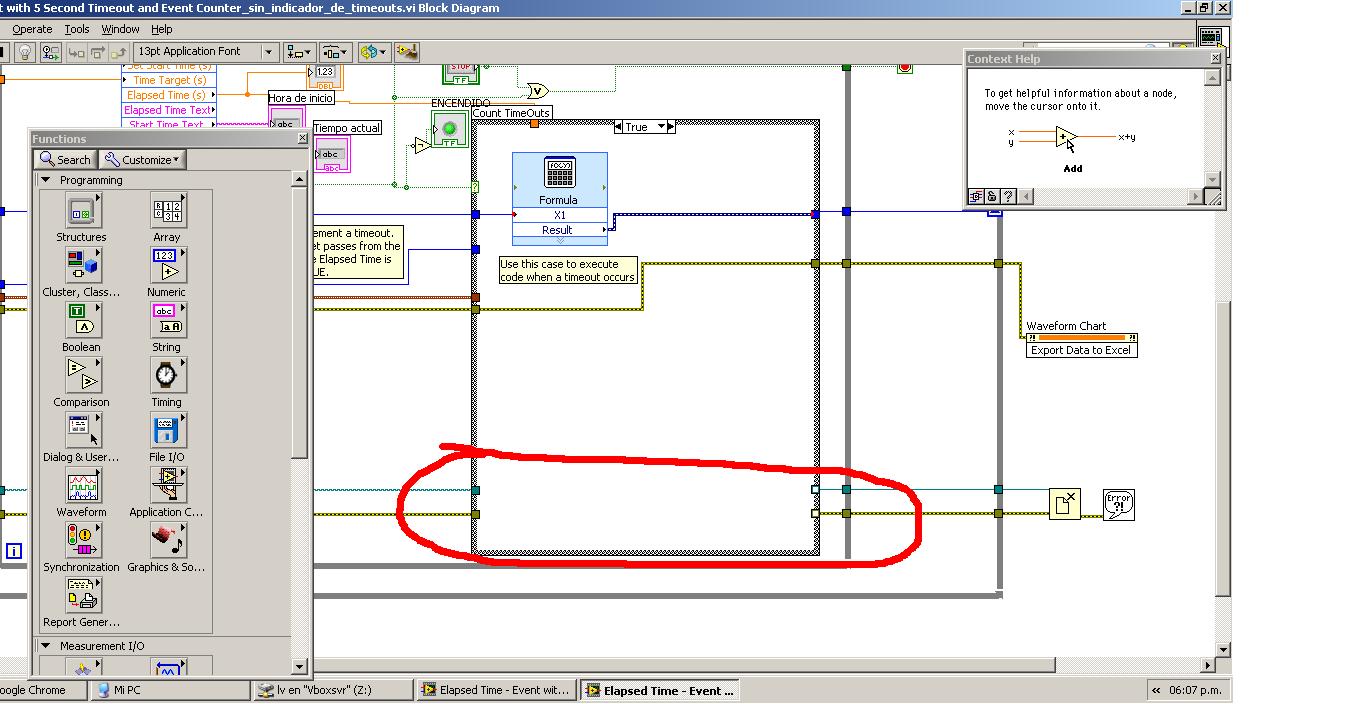Click the Context Help scroll-down arrow

[1214, 180]
